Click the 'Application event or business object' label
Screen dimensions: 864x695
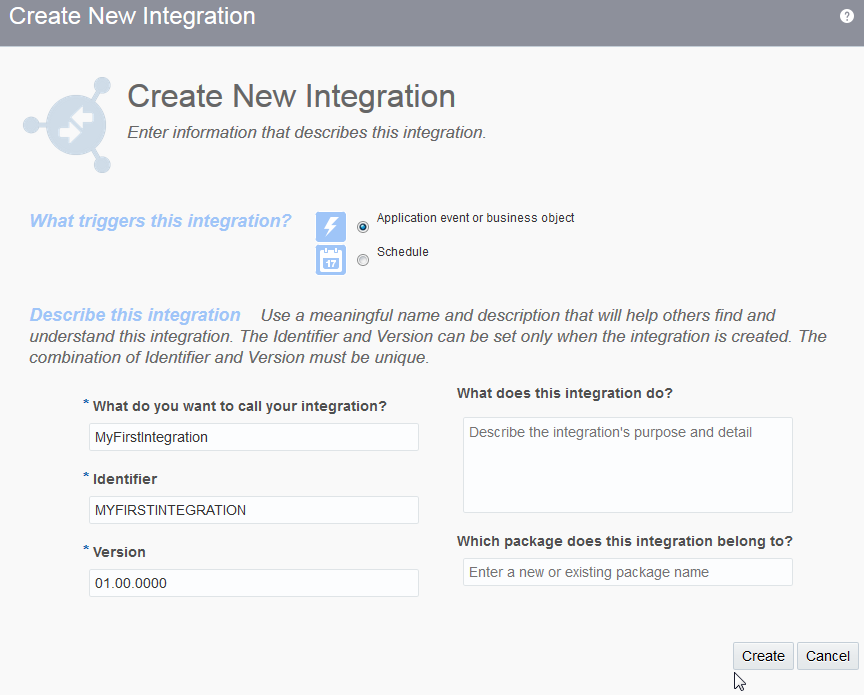point(475,218)
